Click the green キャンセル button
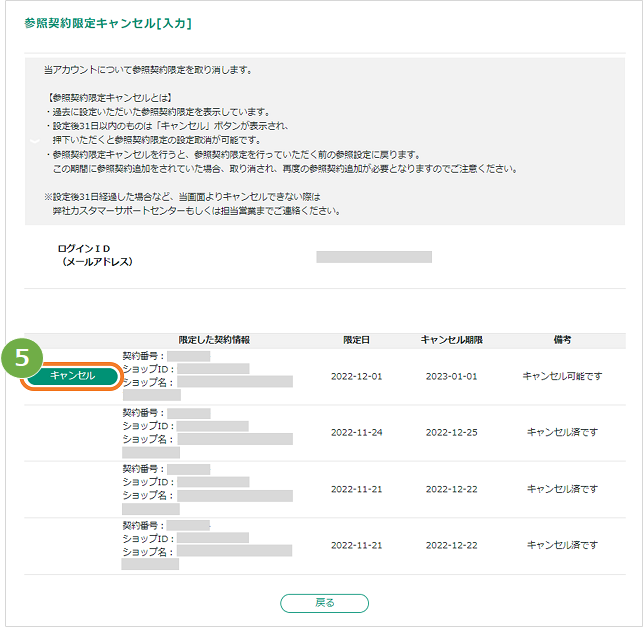 (x=72, y=376)
